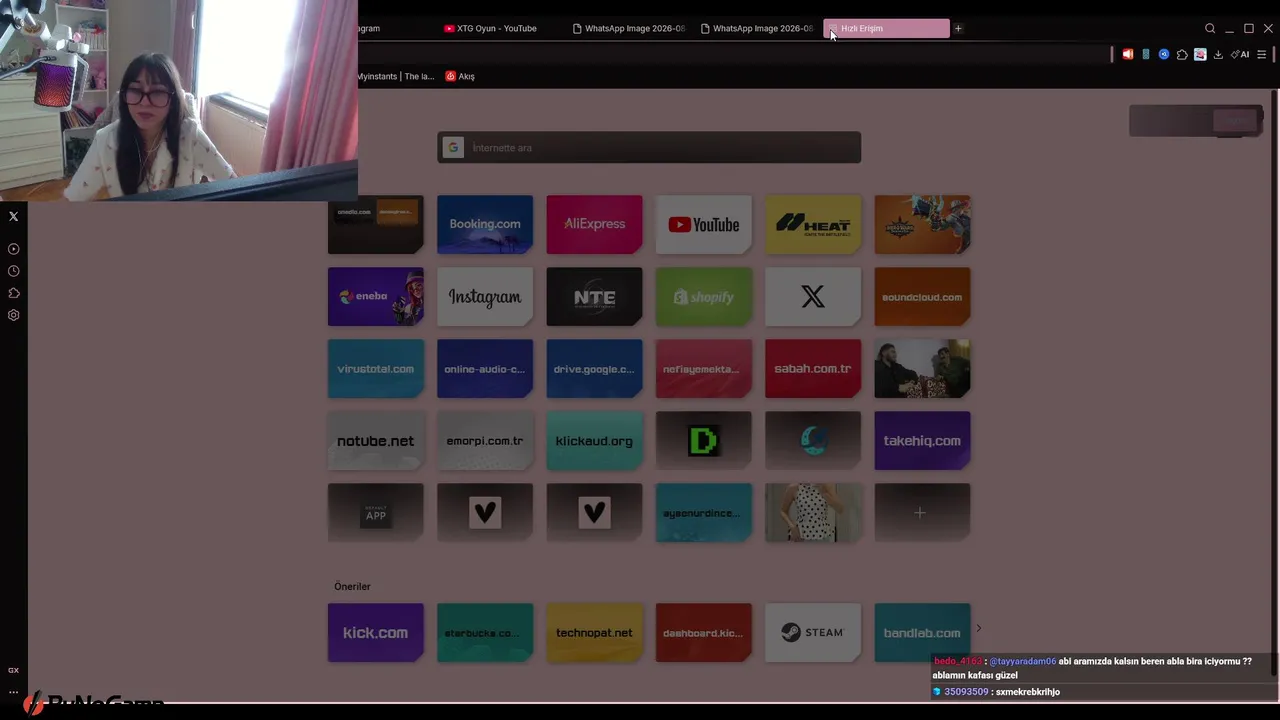Open the starbucks suggestion tile
1280x720 pixels.
pos(485,633)
